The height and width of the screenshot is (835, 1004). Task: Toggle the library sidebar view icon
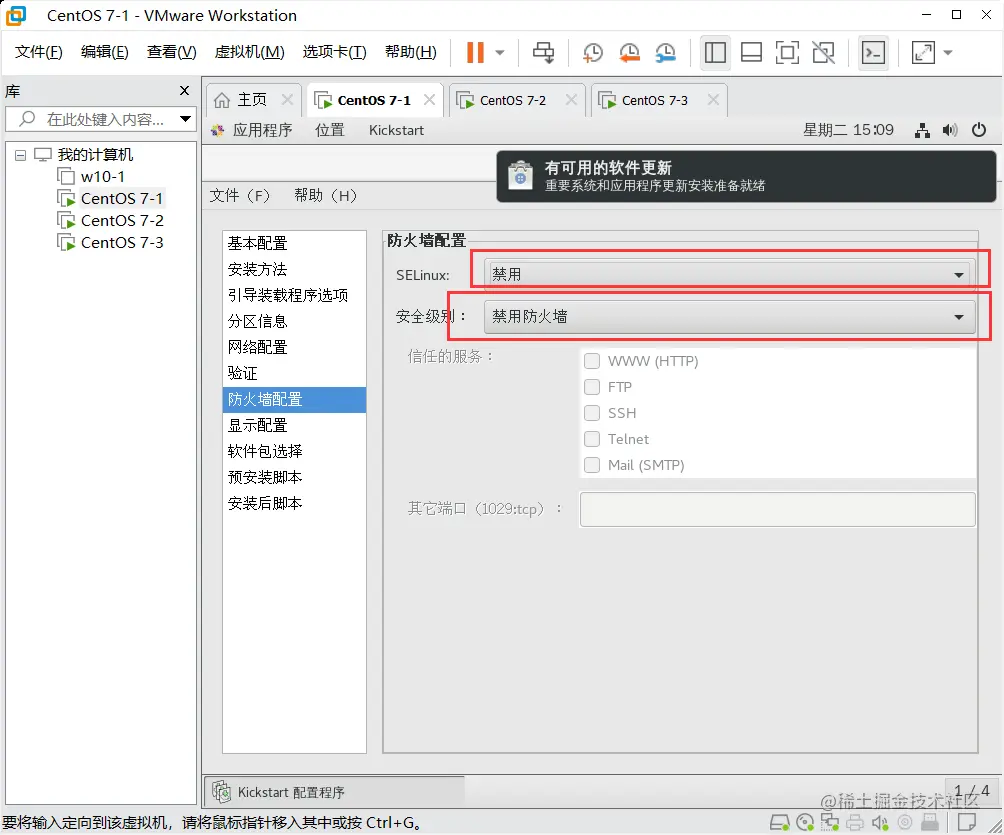pyautogui.click(x=715, y=53)
